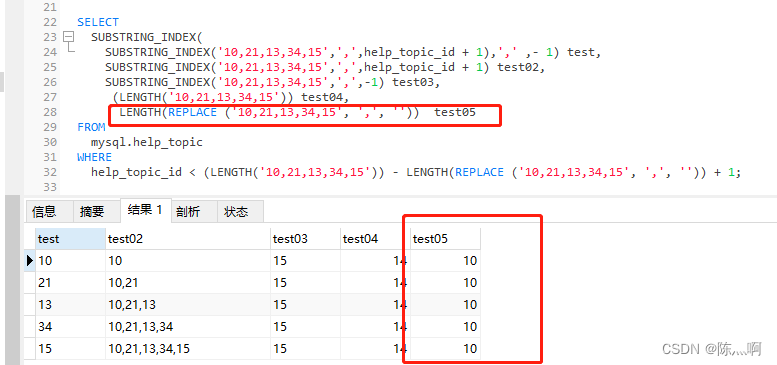The height and width of the screenshot is (365, 777).
Task: Click the REPLACE keyword on line 28
Action: tap(192, 112)
